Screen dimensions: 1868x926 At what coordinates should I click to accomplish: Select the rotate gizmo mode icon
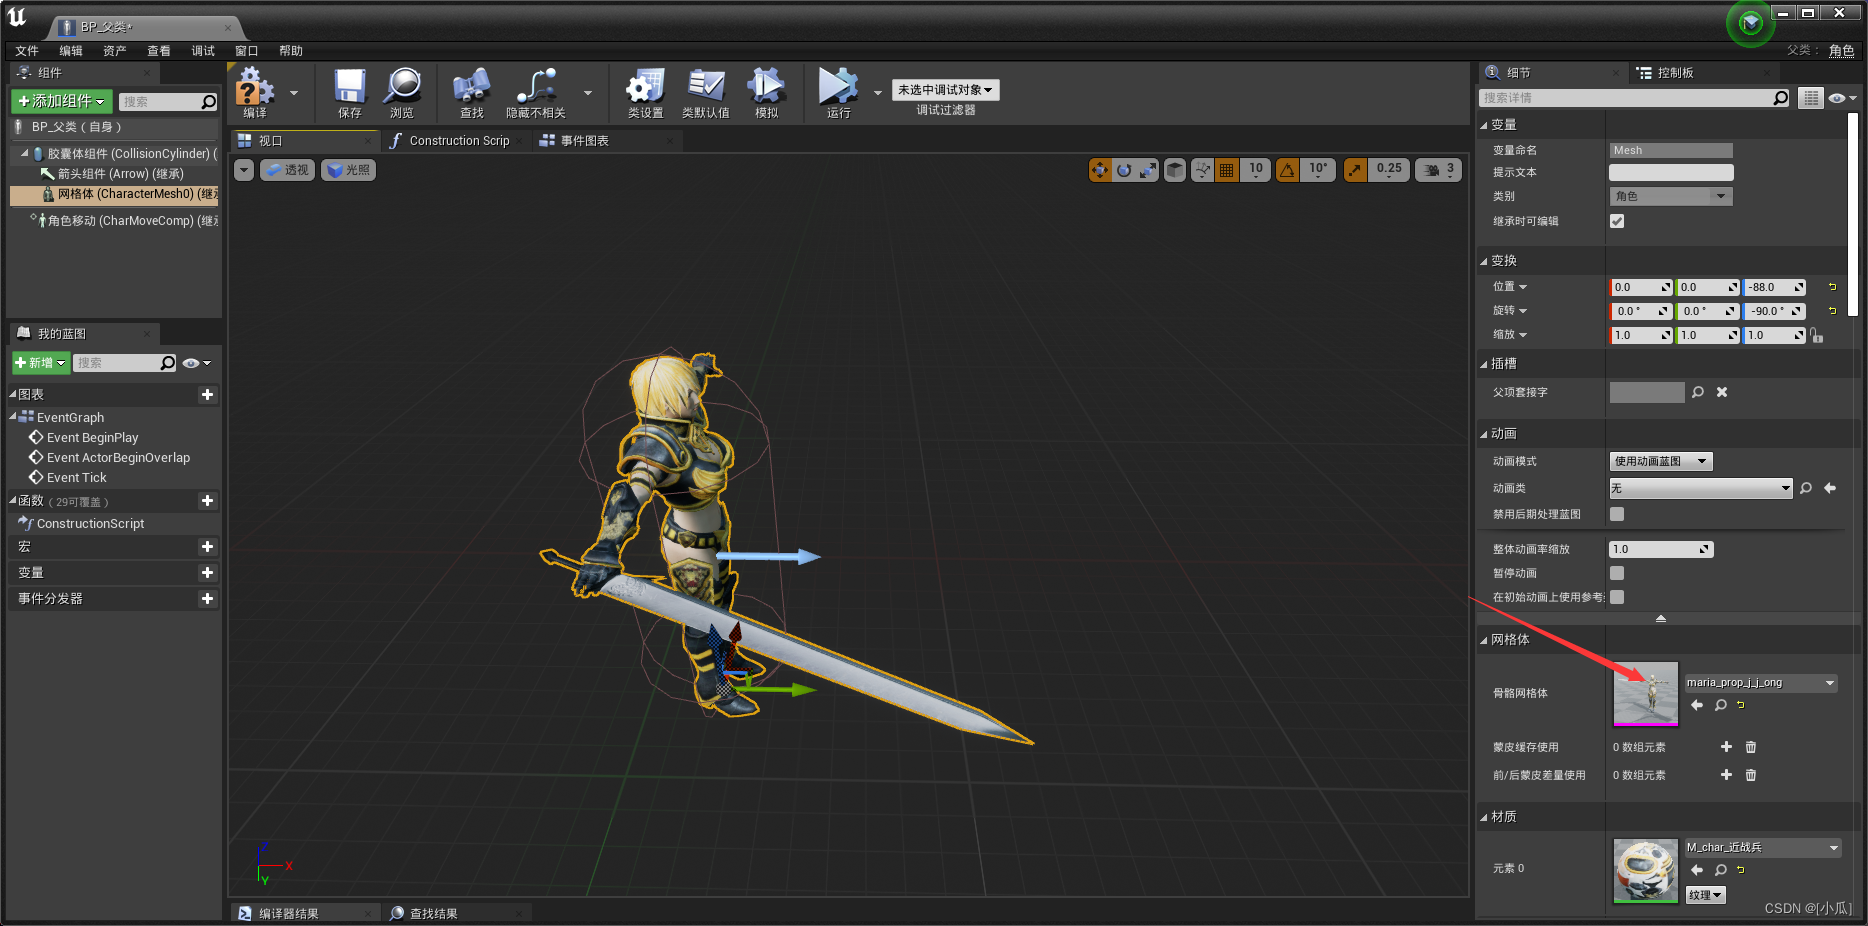point(1124,170)
